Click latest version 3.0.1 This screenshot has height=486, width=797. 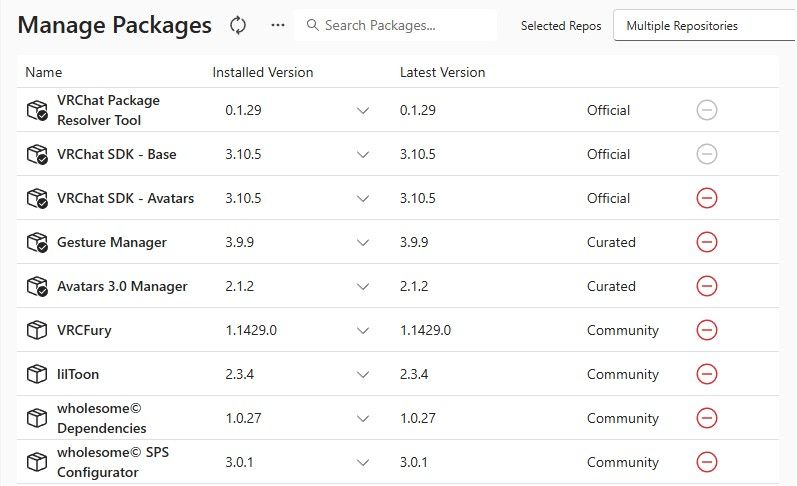click(414, 462)
